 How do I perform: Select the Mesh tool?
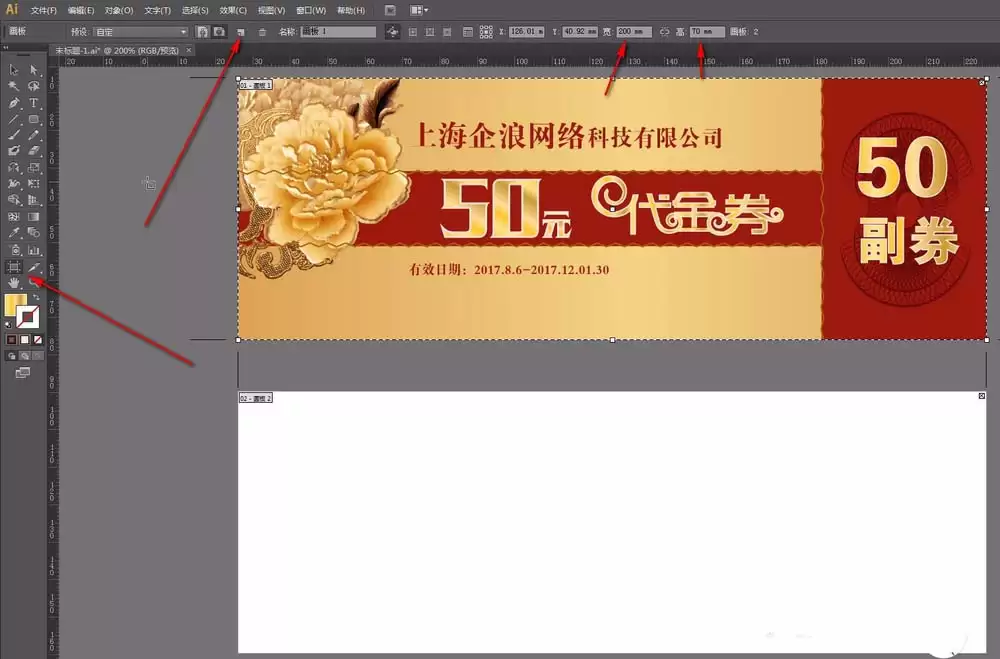[x=13, y=217]
